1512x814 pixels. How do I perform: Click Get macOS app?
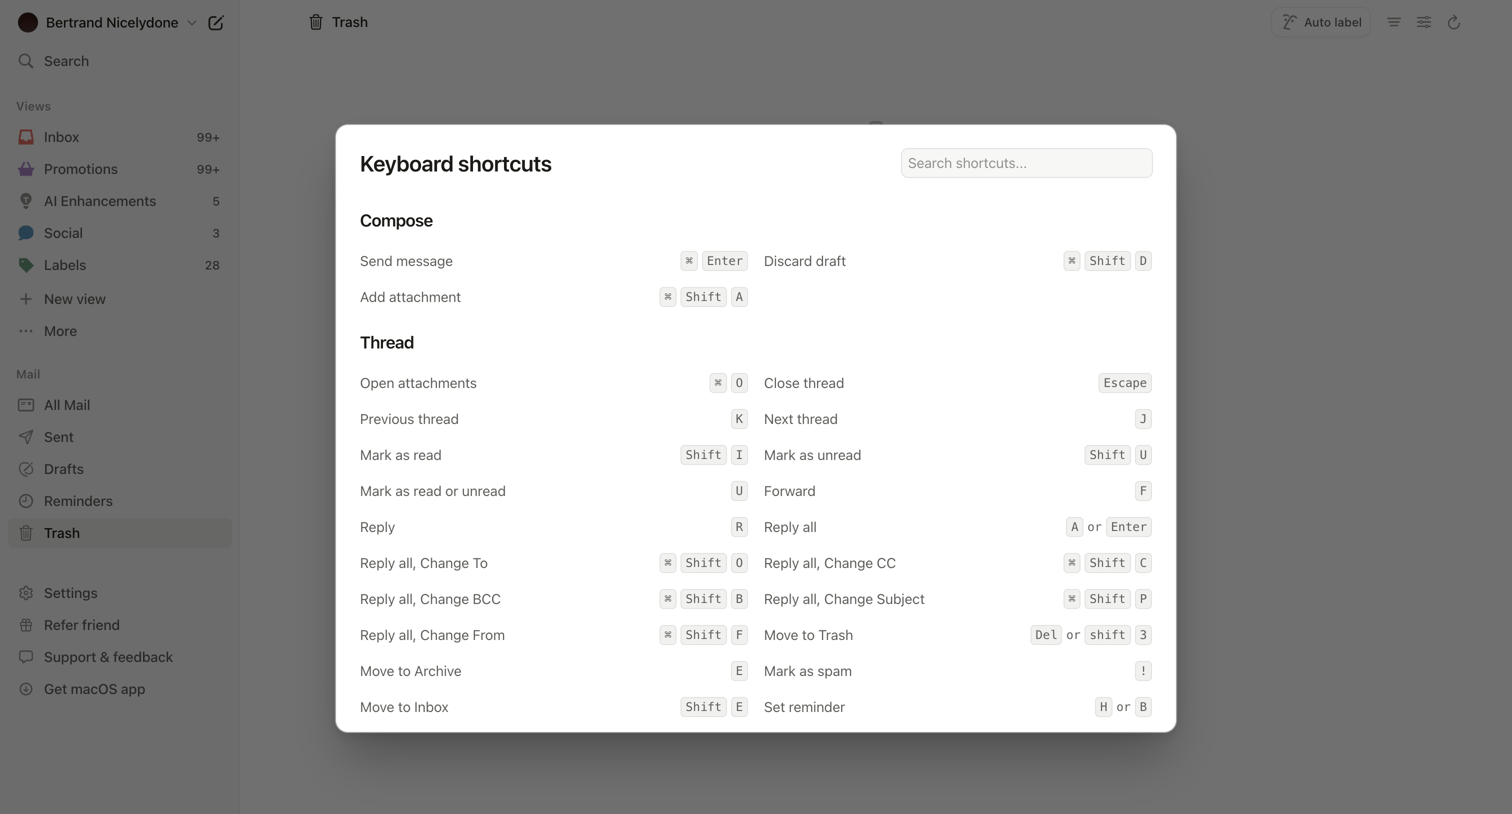point(120,689)
